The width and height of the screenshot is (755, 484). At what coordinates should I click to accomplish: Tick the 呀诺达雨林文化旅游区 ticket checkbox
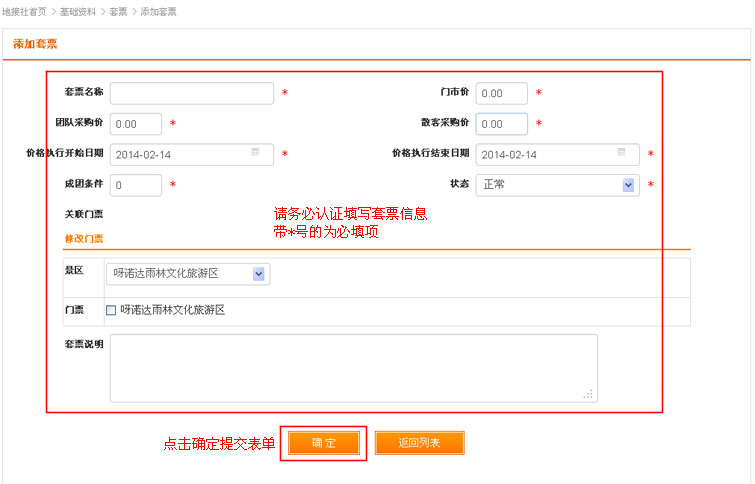pyautogui.click(x=111, y=310)
